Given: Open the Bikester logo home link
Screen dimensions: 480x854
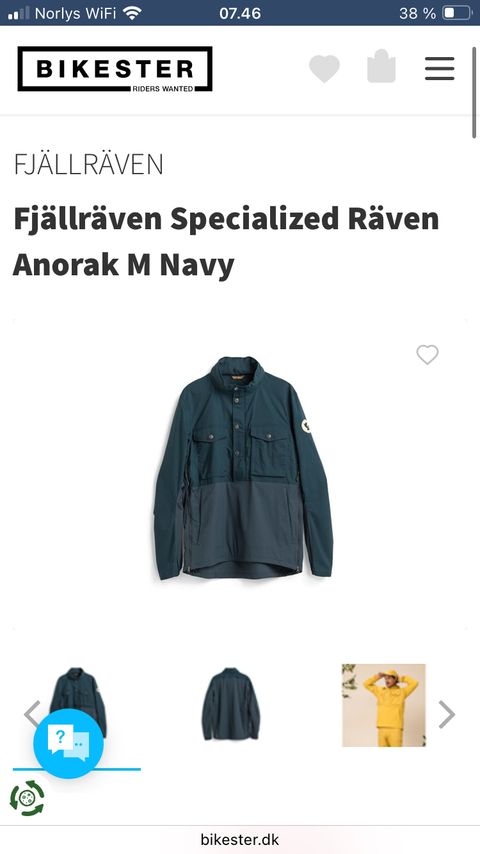Looking at the screenshot, I should pyautogui.click(x=115, y=69).
